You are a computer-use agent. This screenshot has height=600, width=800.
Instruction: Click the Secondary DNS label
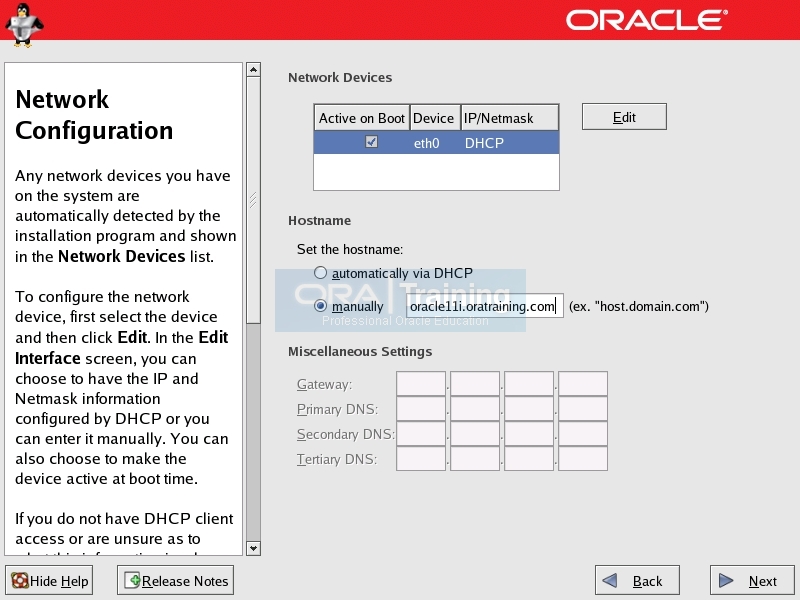coord(345,434)
